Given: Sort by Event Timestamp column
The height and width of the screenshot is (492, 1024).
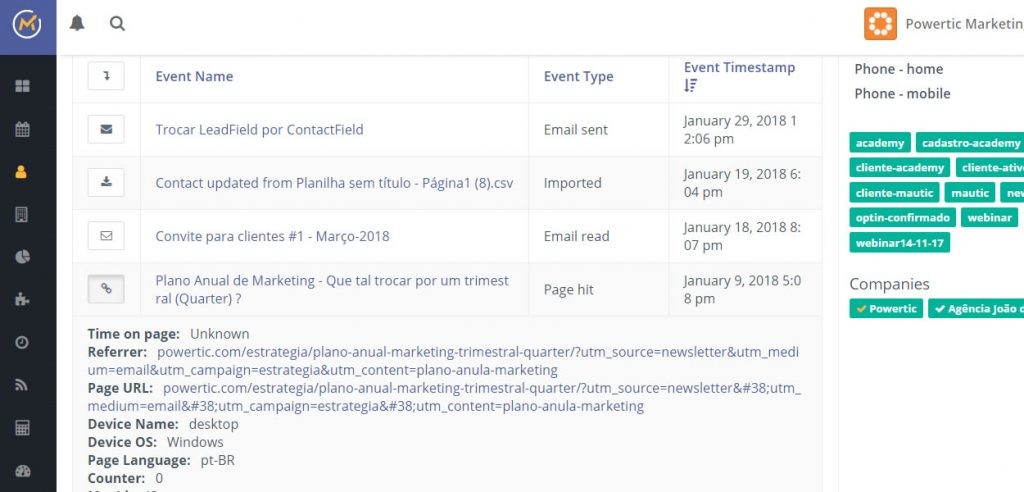Looking at the screenshot, I should [739, 76].
